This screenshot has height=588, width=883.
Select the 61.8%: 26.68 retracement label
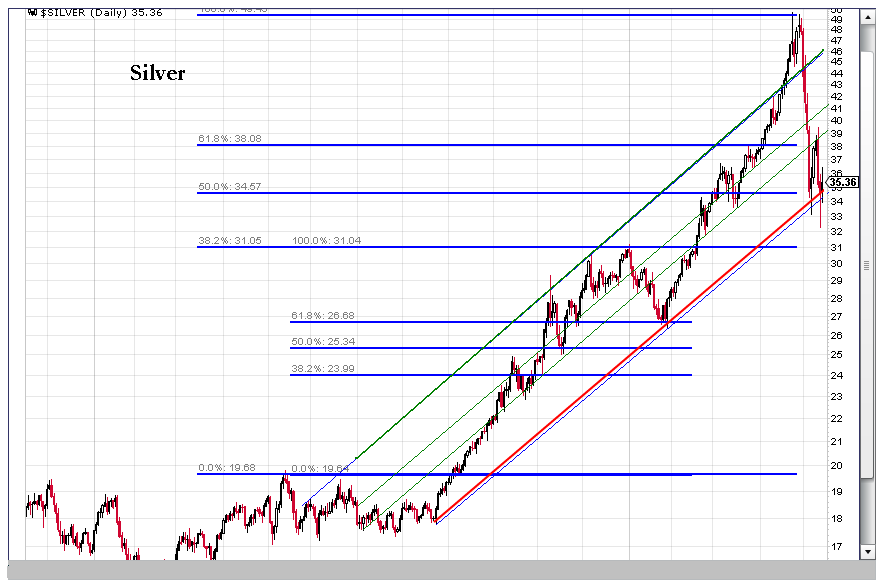[322, 316]
